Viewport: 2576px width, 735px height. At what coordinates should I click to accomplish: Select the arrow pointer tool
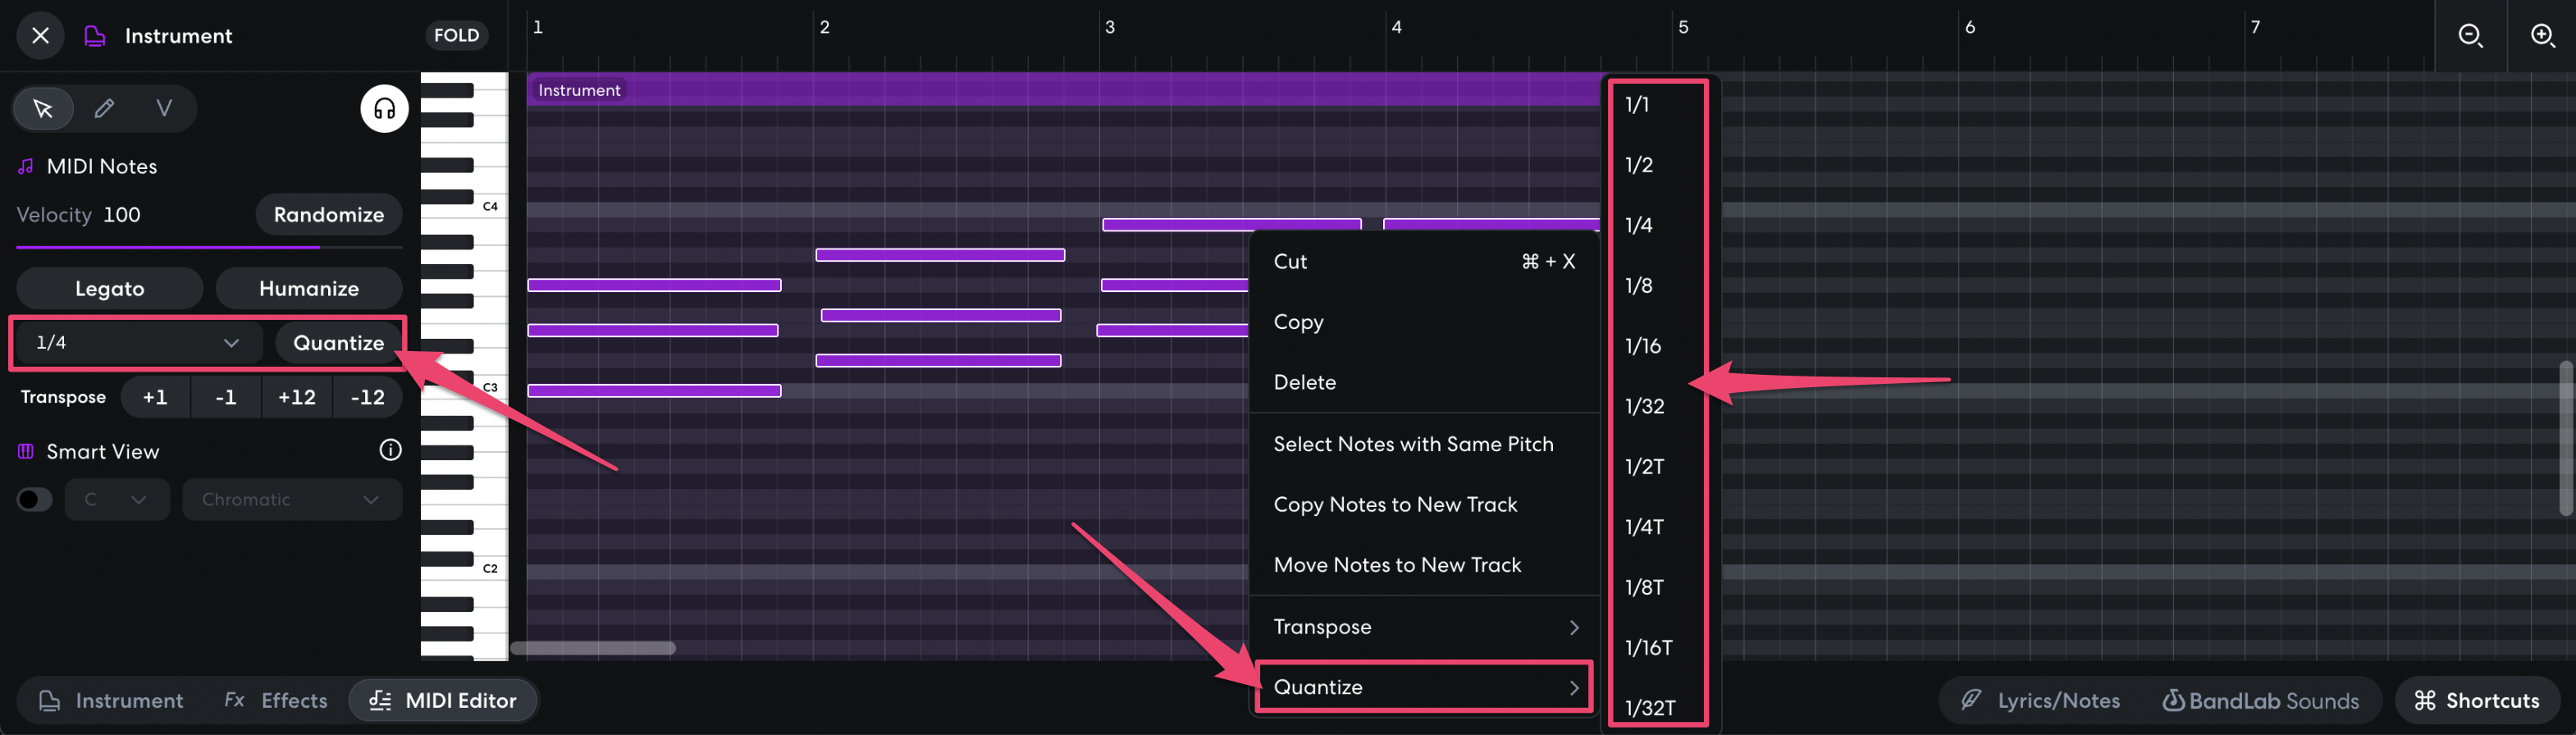pyautogui.click(x=43, y=108)
